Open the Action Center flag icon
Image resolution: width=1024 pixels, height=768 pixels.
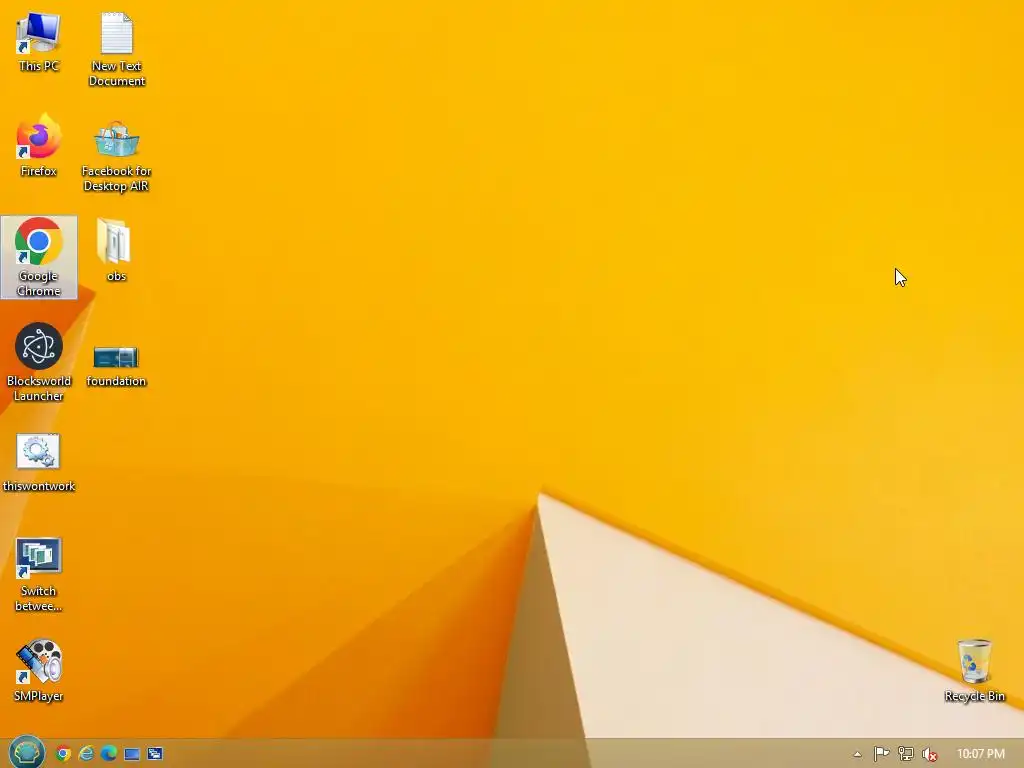pyautogui.click(x=881, y=754)
